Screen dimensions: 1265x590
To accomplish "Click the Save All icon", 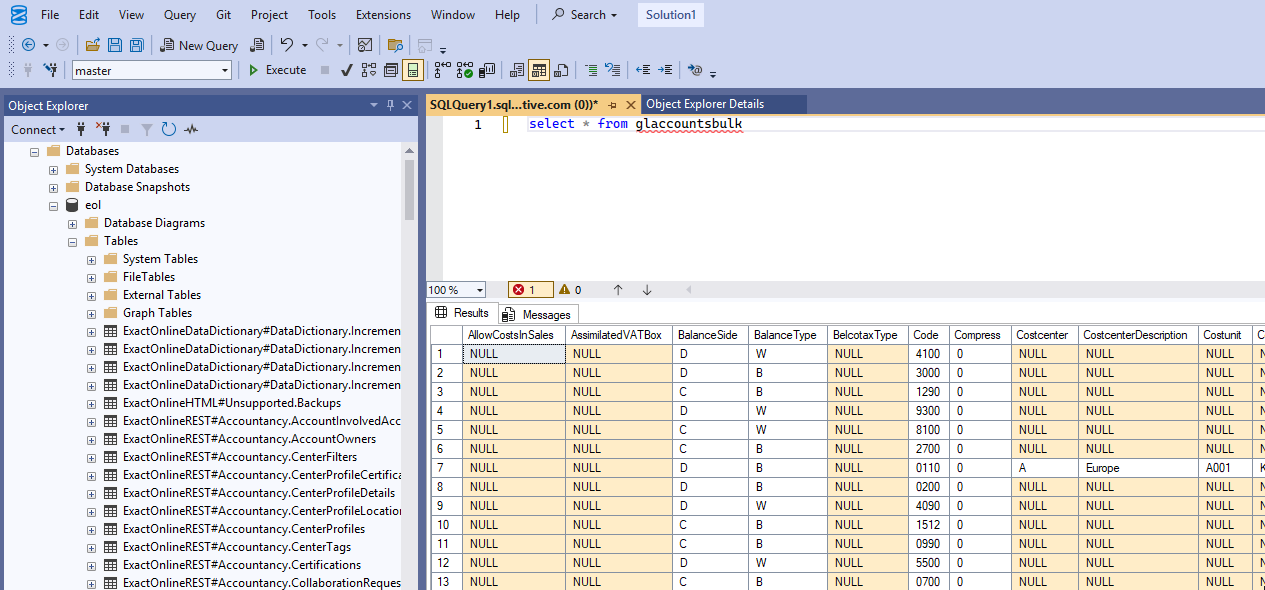I will point(136,45).
